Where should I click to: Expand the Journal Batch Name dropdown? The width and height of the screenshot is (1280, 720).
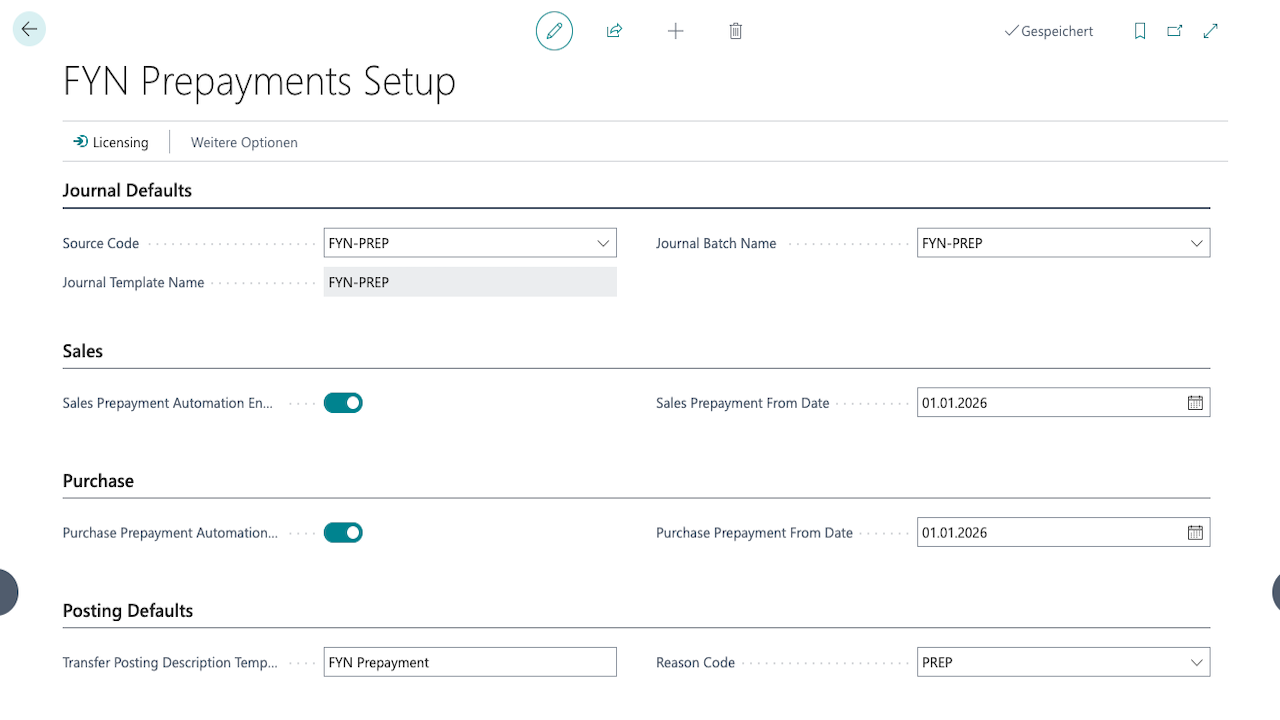point(1197,243)
